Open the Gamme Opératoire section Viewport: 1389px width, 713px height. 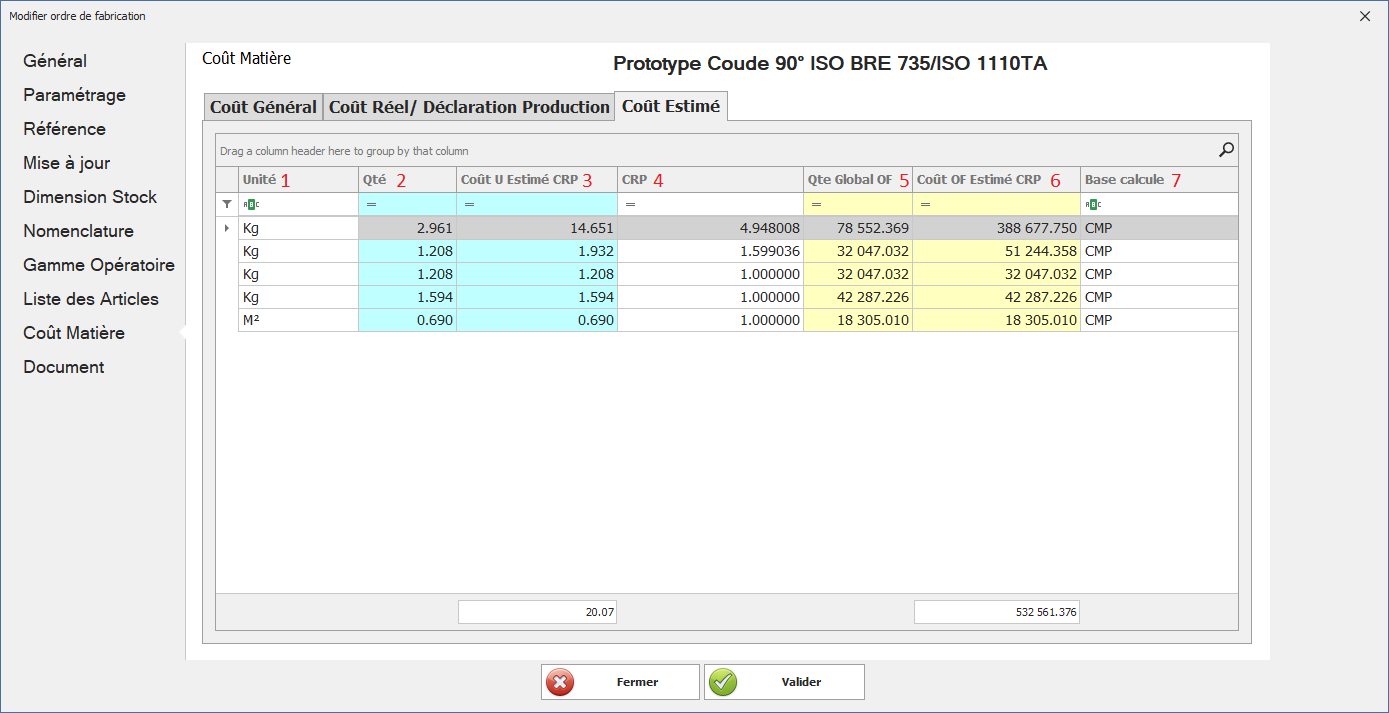click(x=99, y=265)
